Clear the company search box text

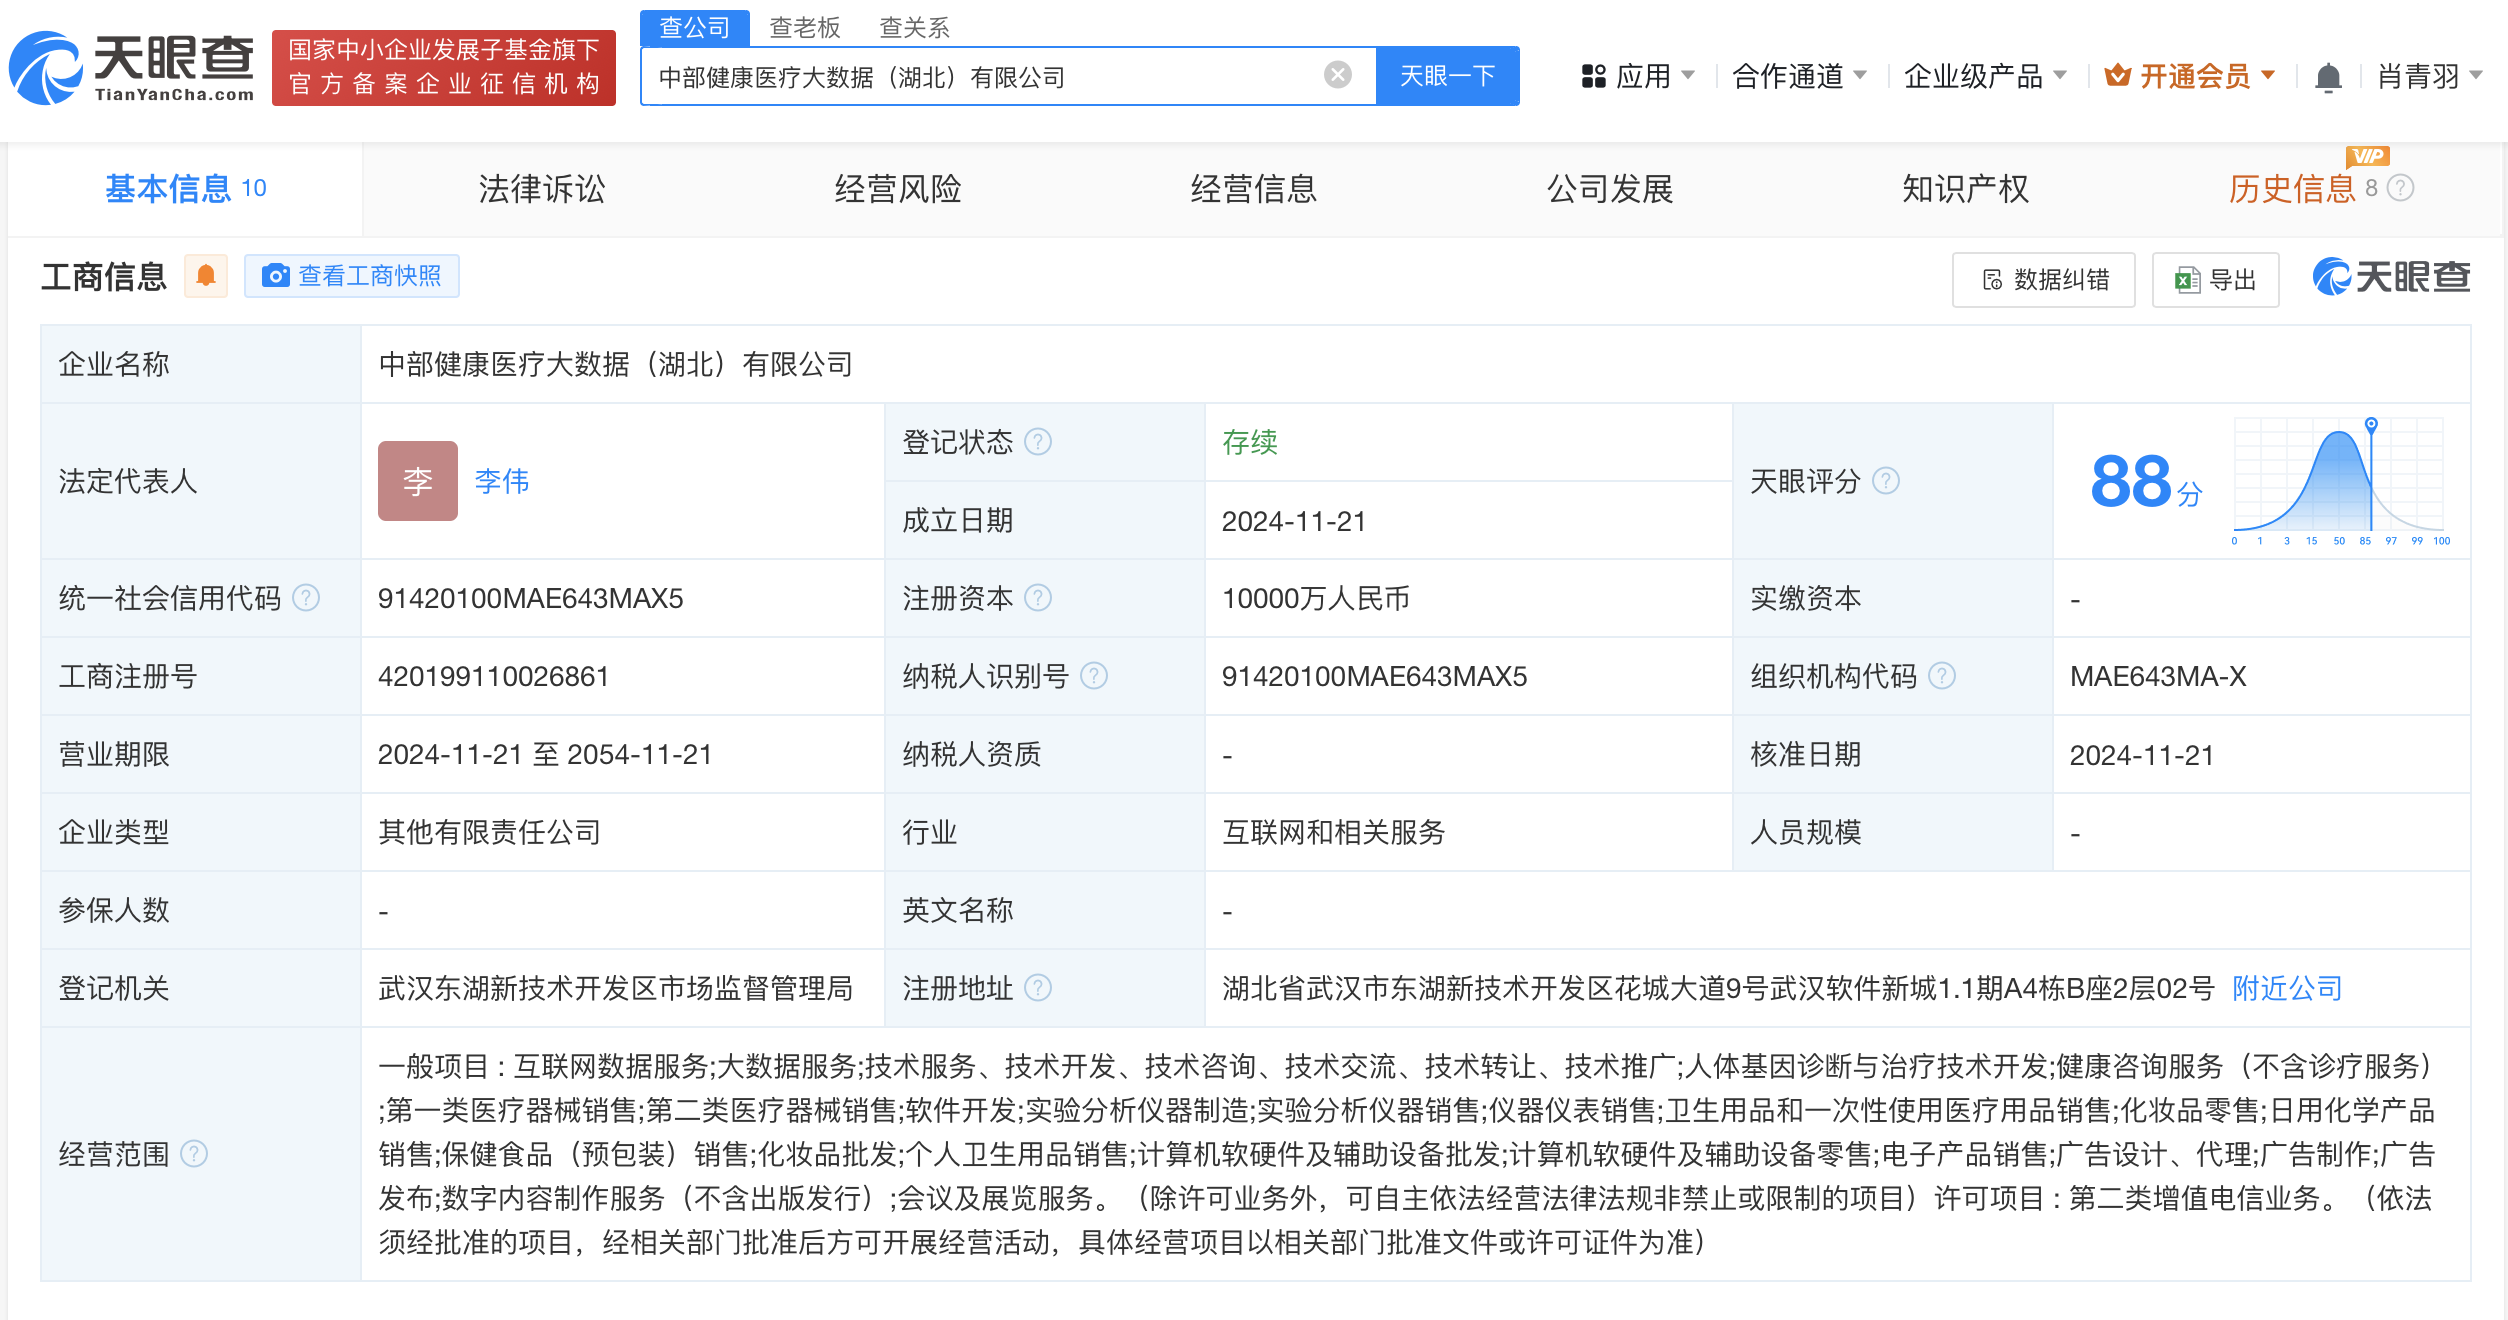click(1337, 75)
